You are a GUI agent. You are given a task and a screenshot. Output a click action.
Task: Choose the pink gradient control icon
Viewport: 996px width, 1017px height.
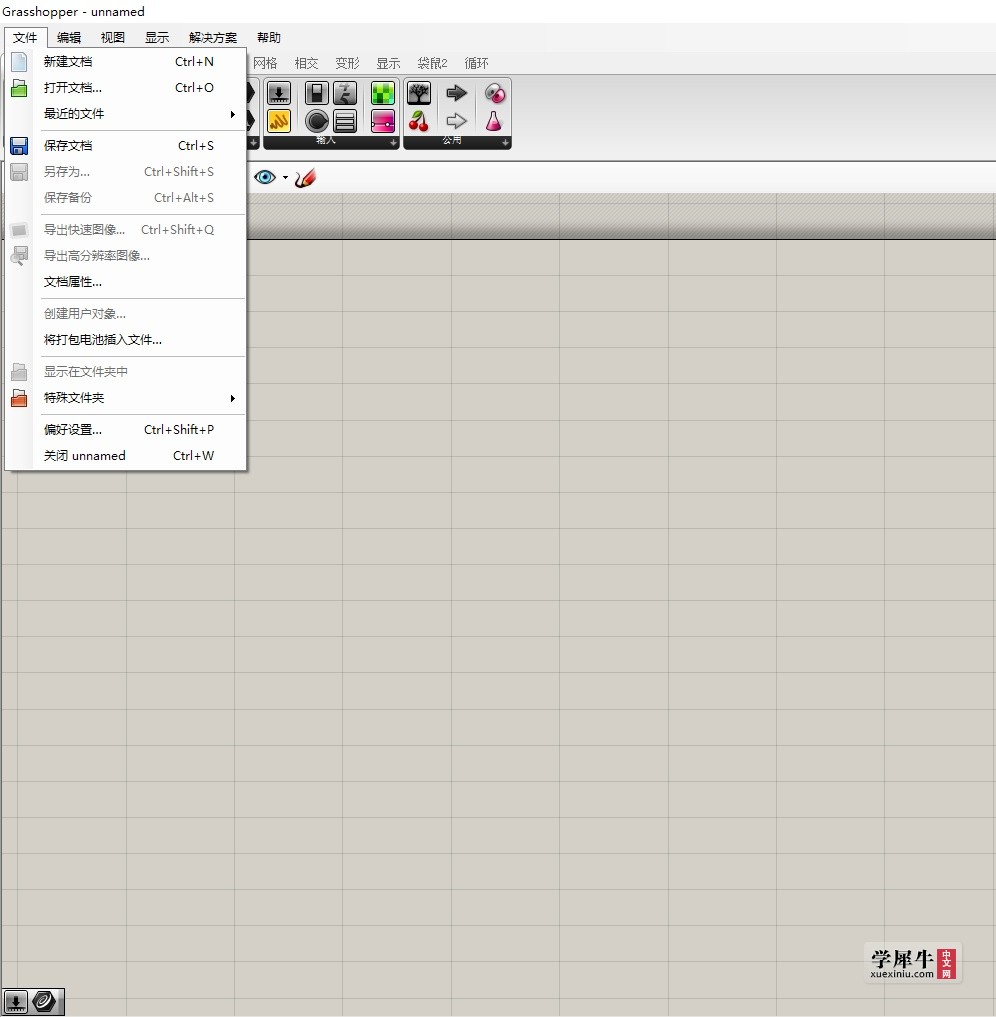click(383, 121)
